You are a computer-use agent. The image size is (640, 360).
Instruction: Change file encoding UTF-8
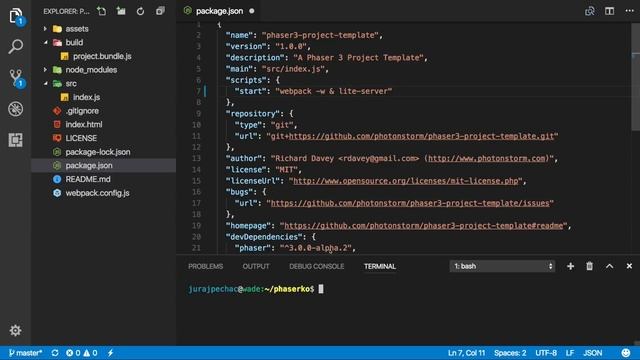point(546,353)
